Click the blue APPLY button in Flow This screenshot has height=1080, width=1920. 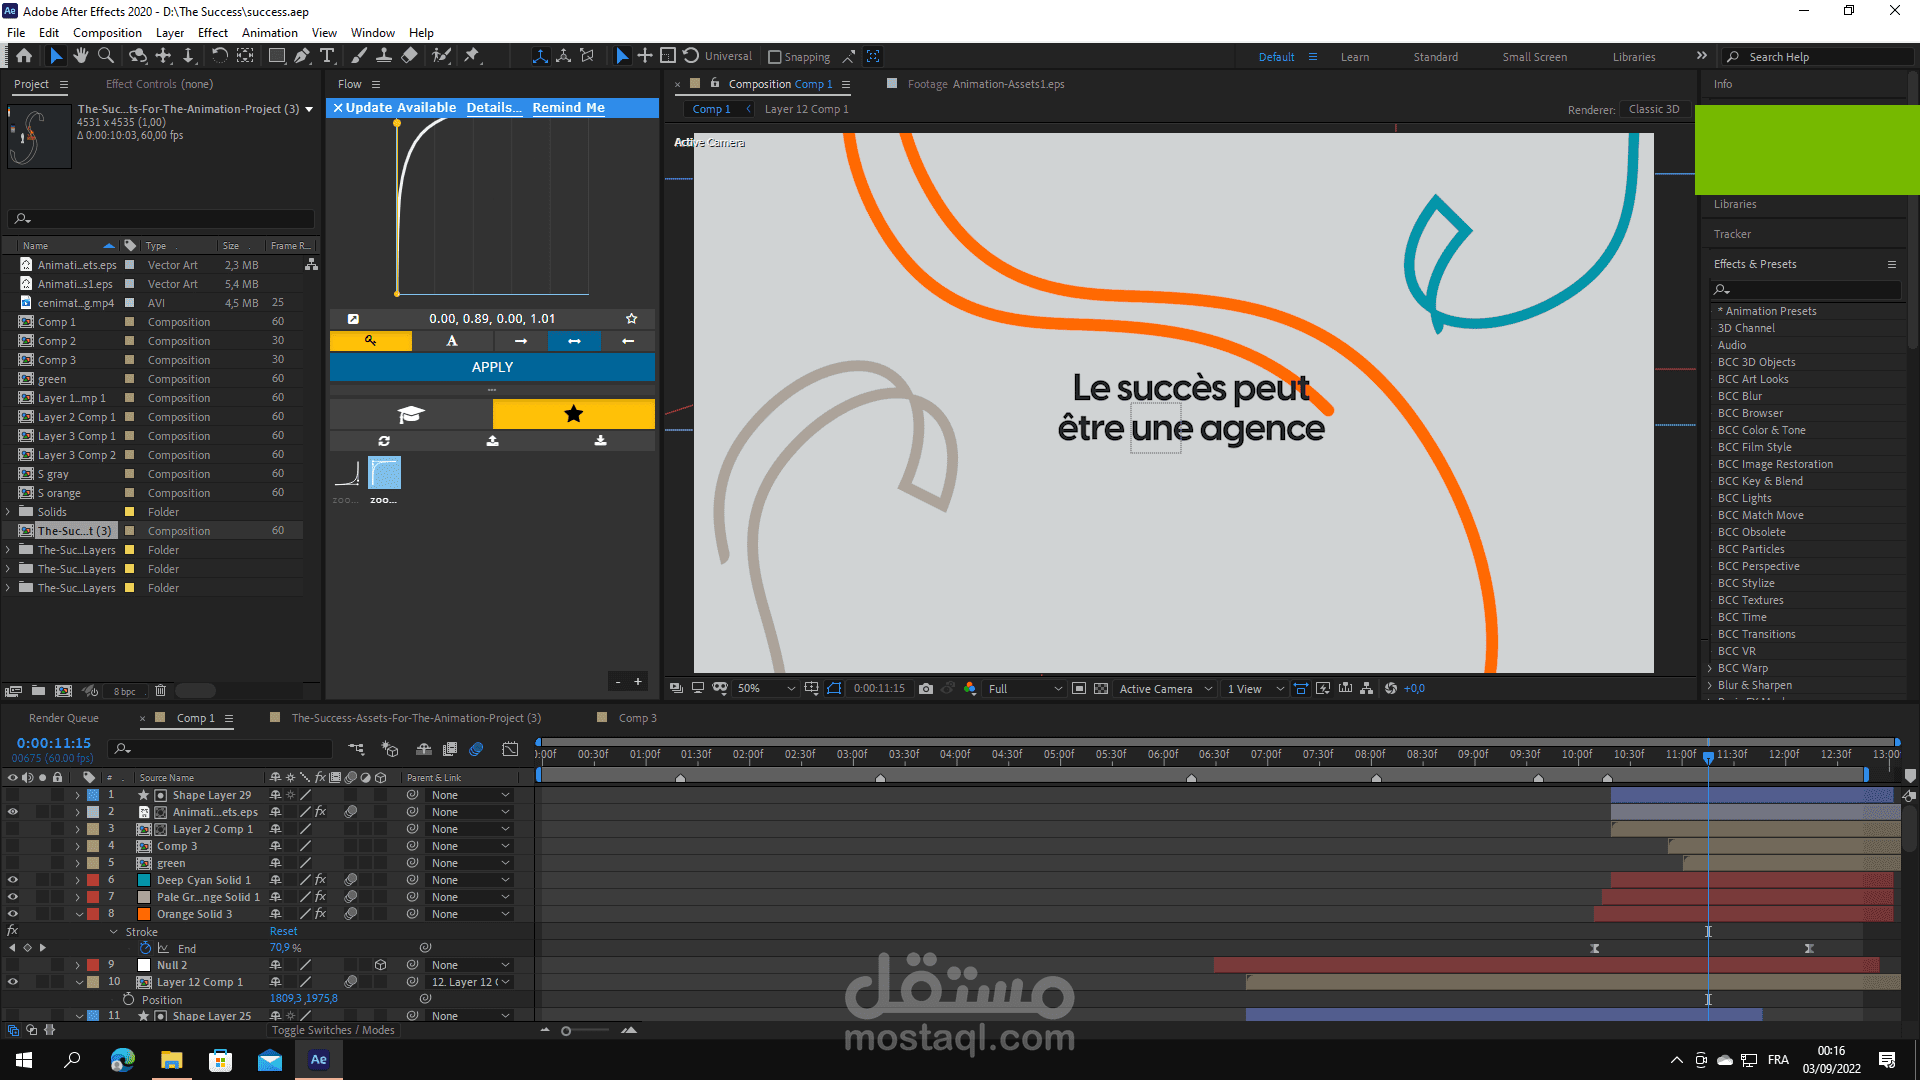pos(492,367)
